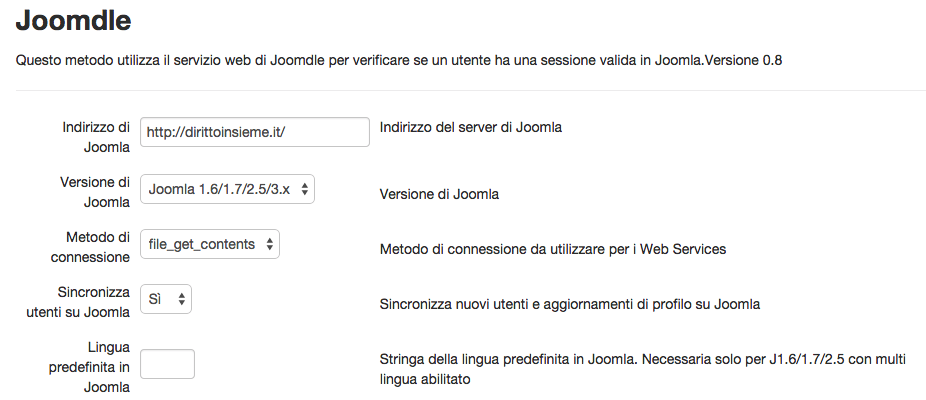Image resolution: width=926 pixels, height=400 pixels.
Task: Click the Versione di Joomla field label
Action: tap(95, 192)
